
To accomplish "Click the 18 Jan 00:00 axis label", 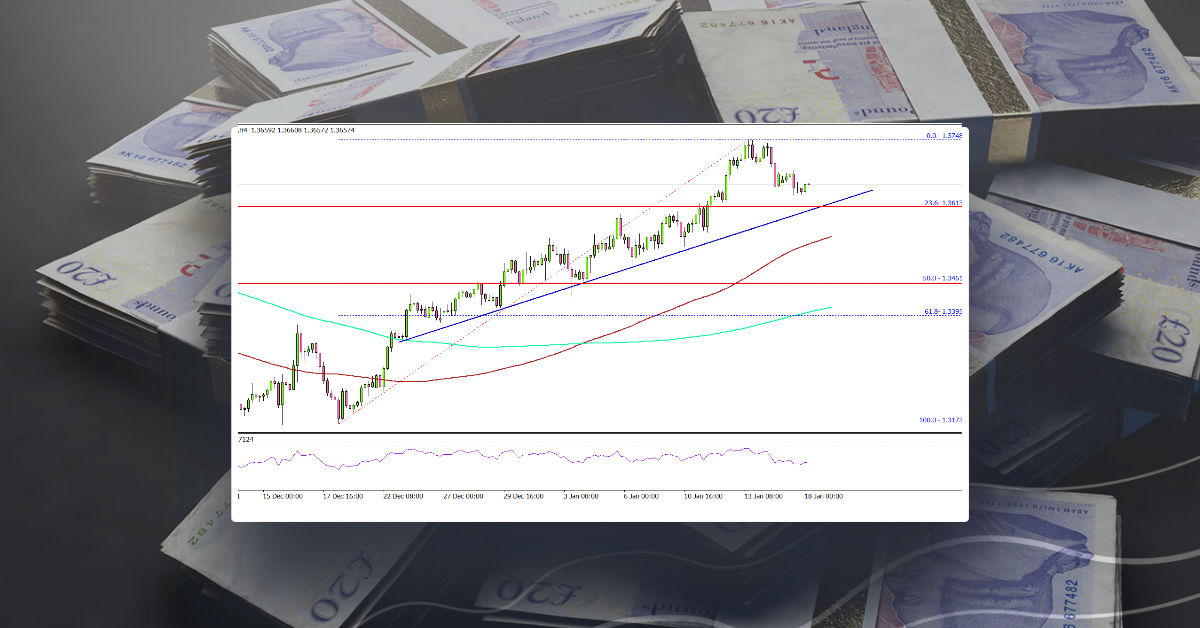I will tap(824, 494).
